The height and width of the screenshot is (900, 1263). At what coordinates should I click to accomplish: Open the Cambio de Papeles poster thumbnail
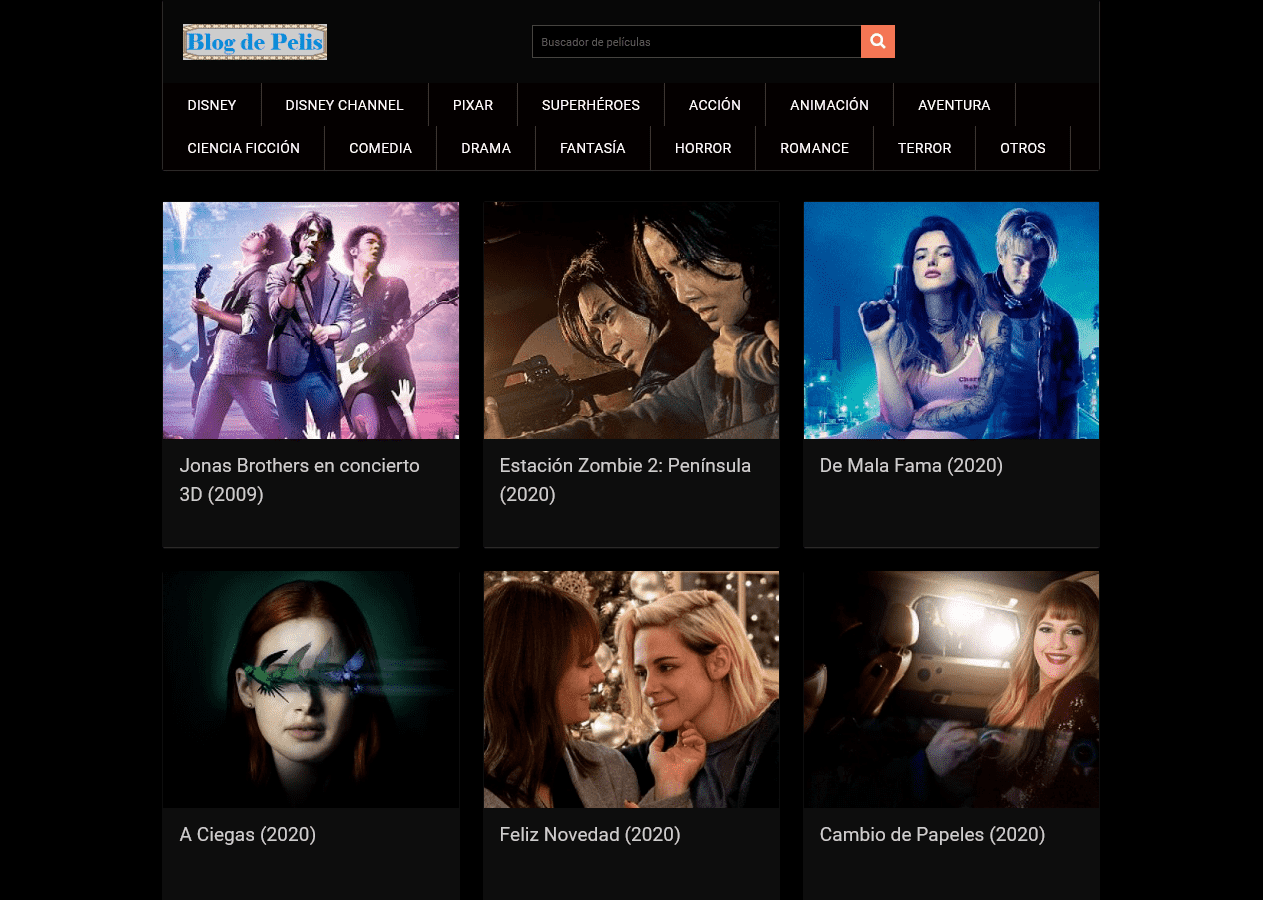(x=951, y=689)
